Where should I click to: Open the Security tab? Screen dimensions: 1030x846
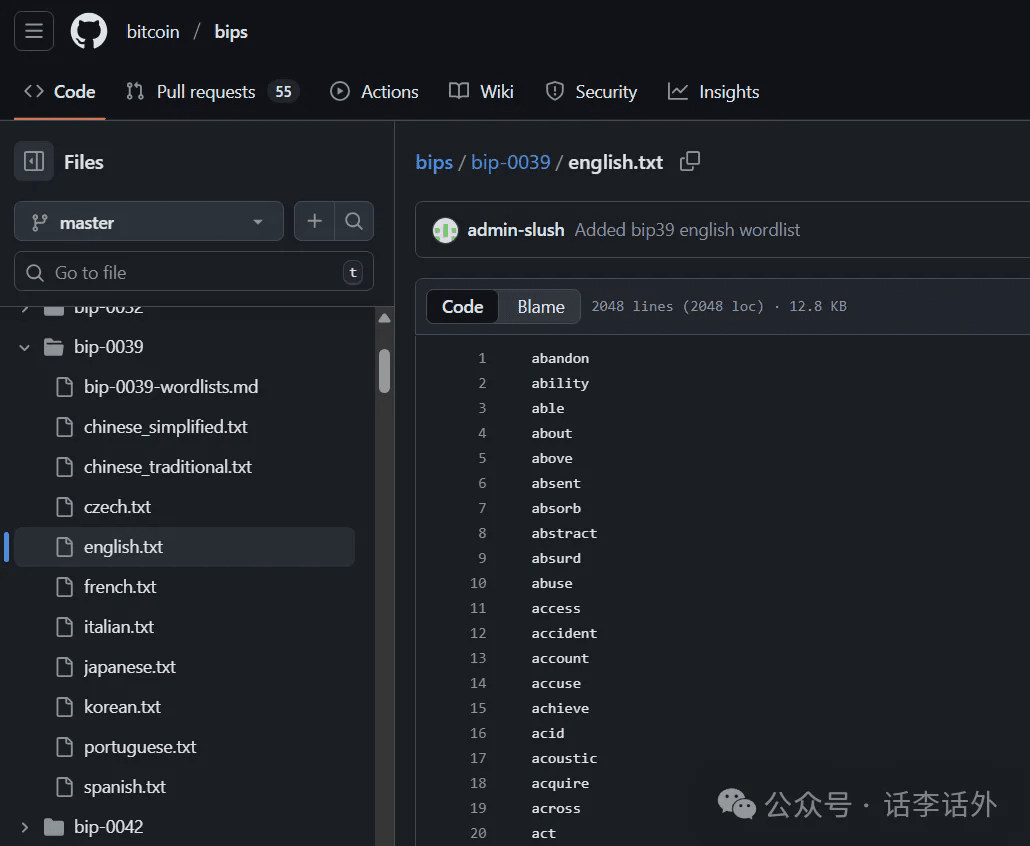[591, 92]
